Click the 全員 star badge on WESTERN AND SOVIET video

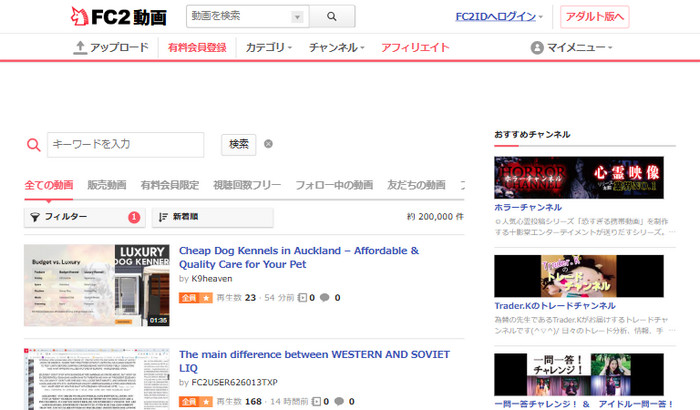(x=196, y=402)
